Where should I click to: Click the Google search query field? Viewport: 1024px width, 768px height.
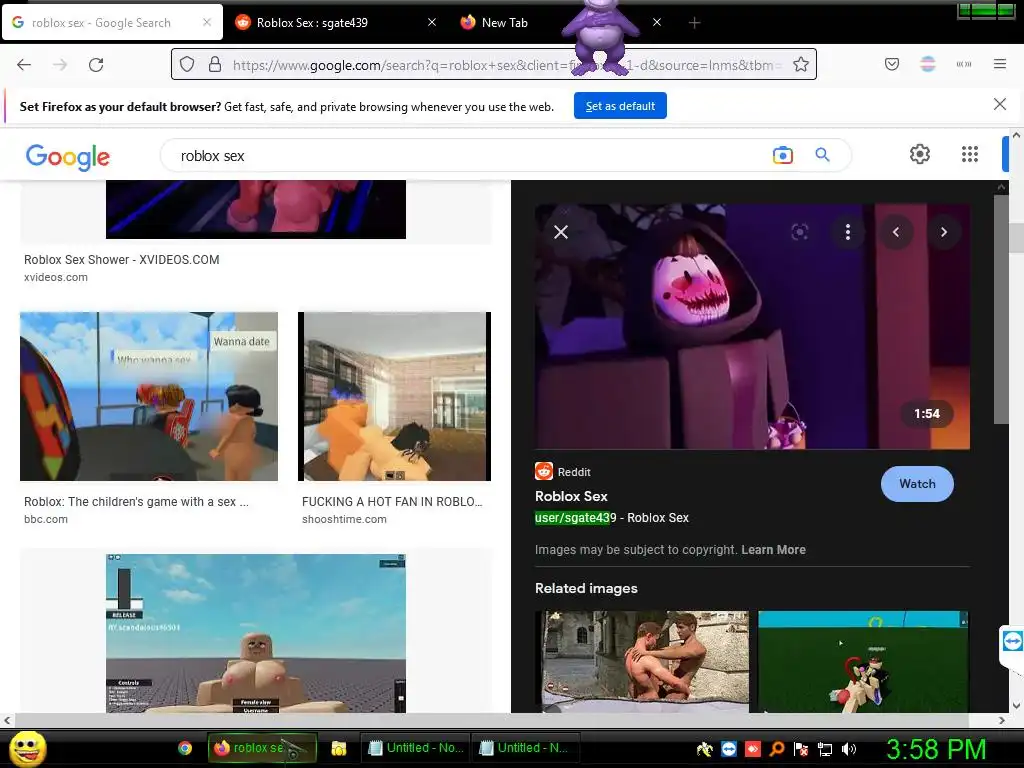tap(470, 156)
